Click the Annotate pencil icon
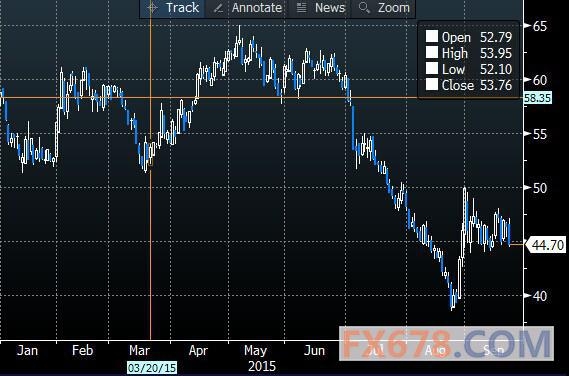Screen dimensions: 569x376 219,8
